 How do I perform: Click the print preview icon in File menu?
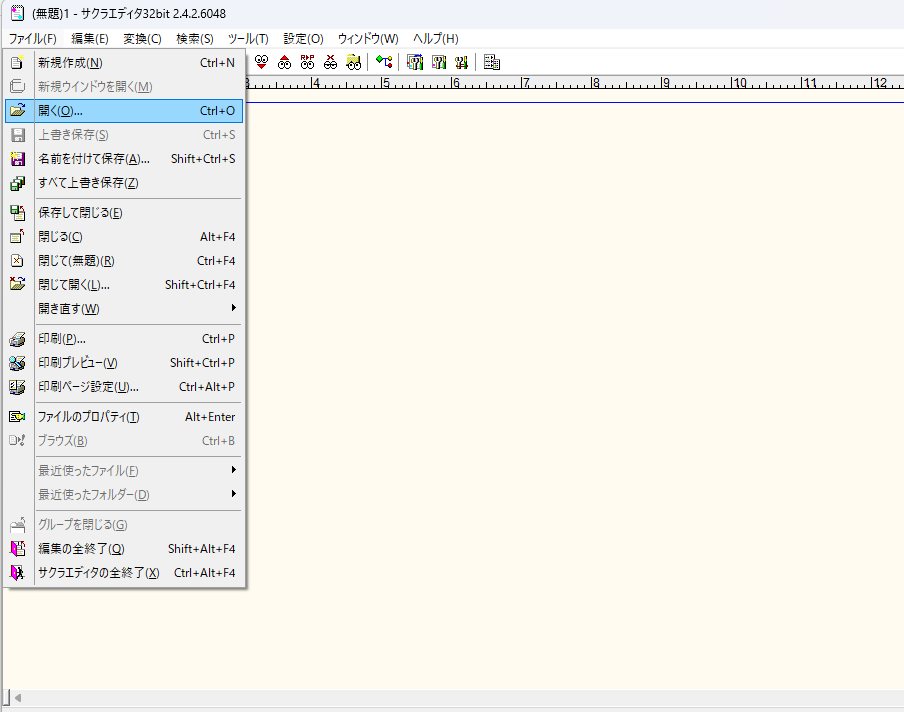pyautogui.click(x=17, y=363)
